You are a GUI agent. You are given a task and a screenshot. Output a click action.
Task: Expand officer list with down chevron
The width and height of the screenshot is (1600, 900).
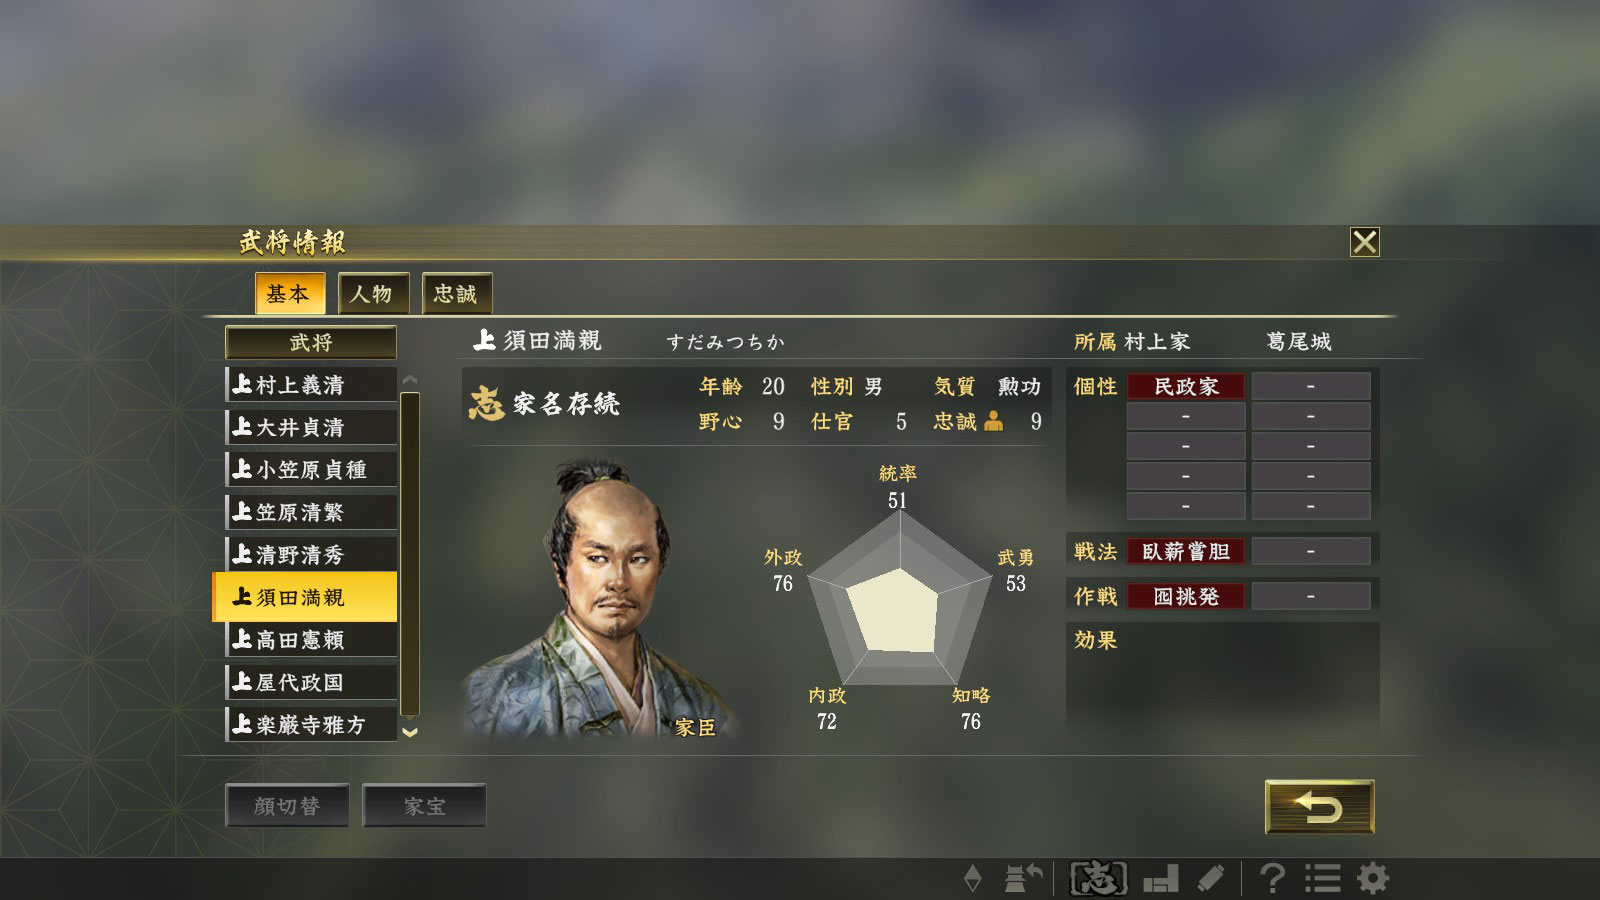(x=409, y=732)
